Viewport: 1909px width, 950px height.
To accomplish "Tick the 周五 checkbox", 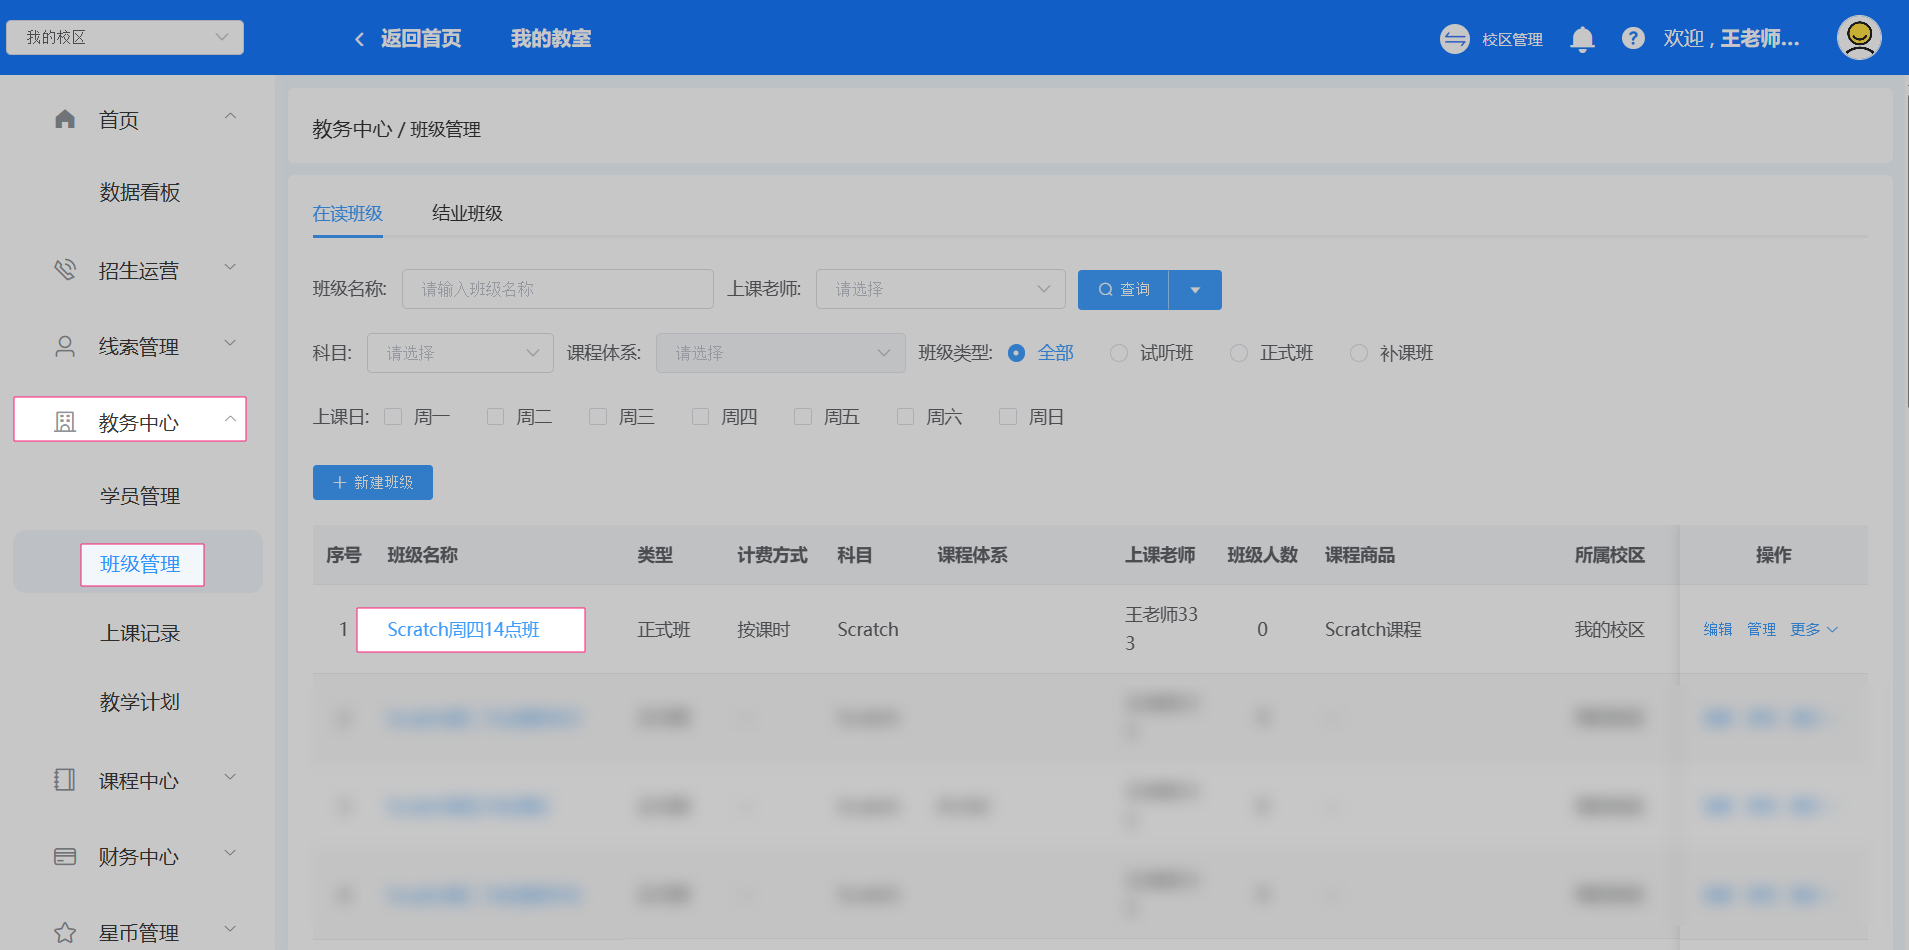I will click(803, 417).
